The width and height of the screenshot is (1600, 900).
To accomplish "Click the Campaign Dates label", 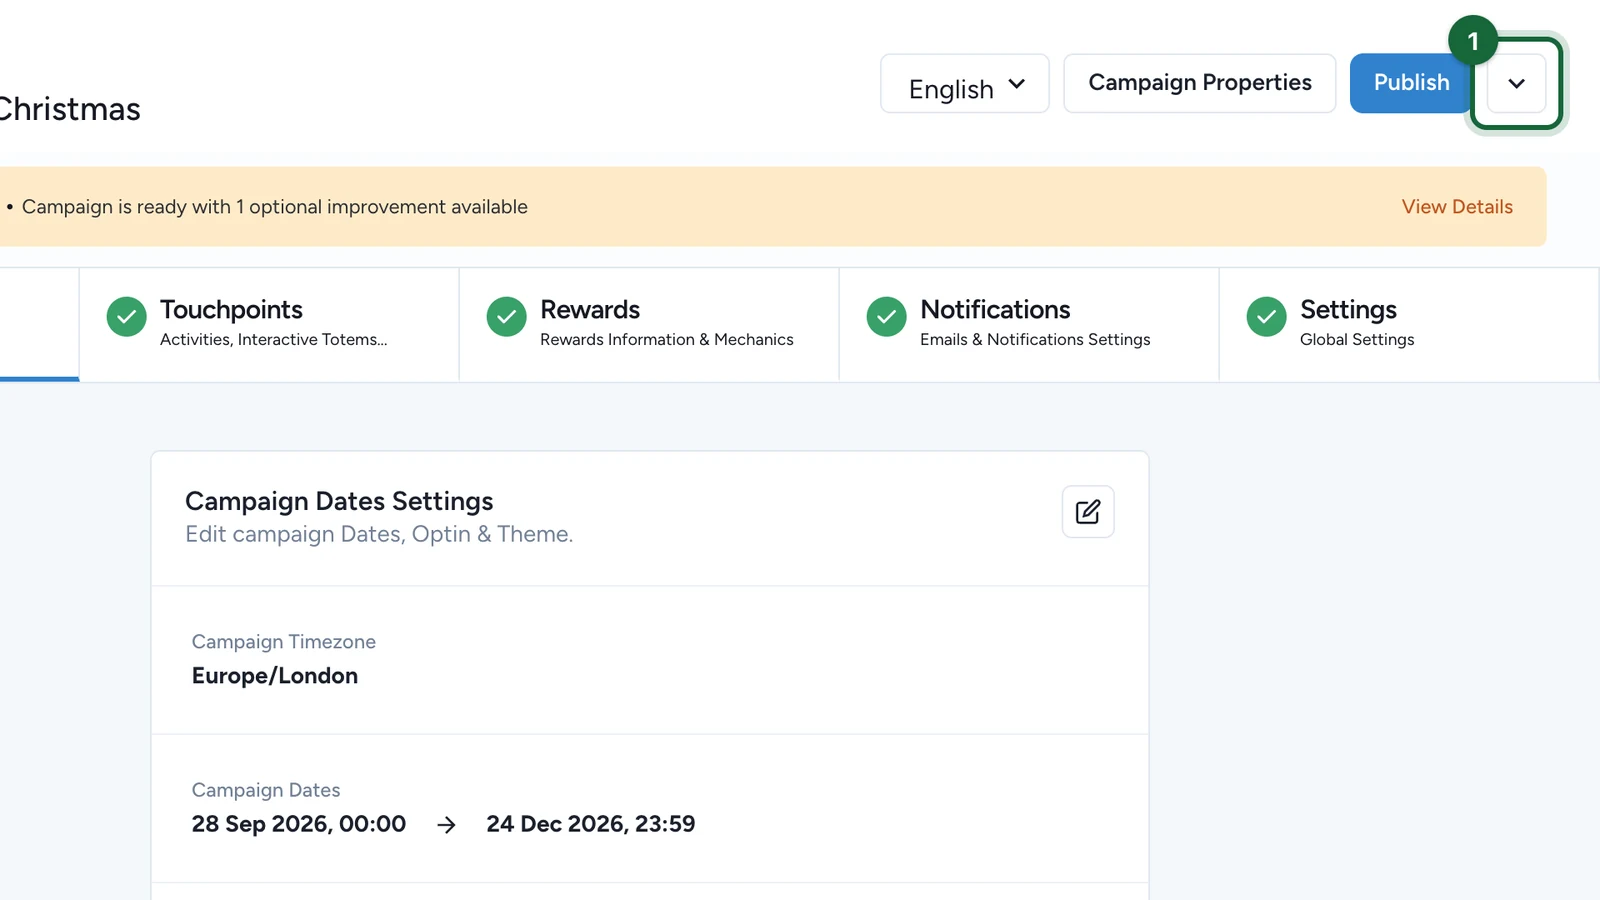I will [x=266, y=790].
